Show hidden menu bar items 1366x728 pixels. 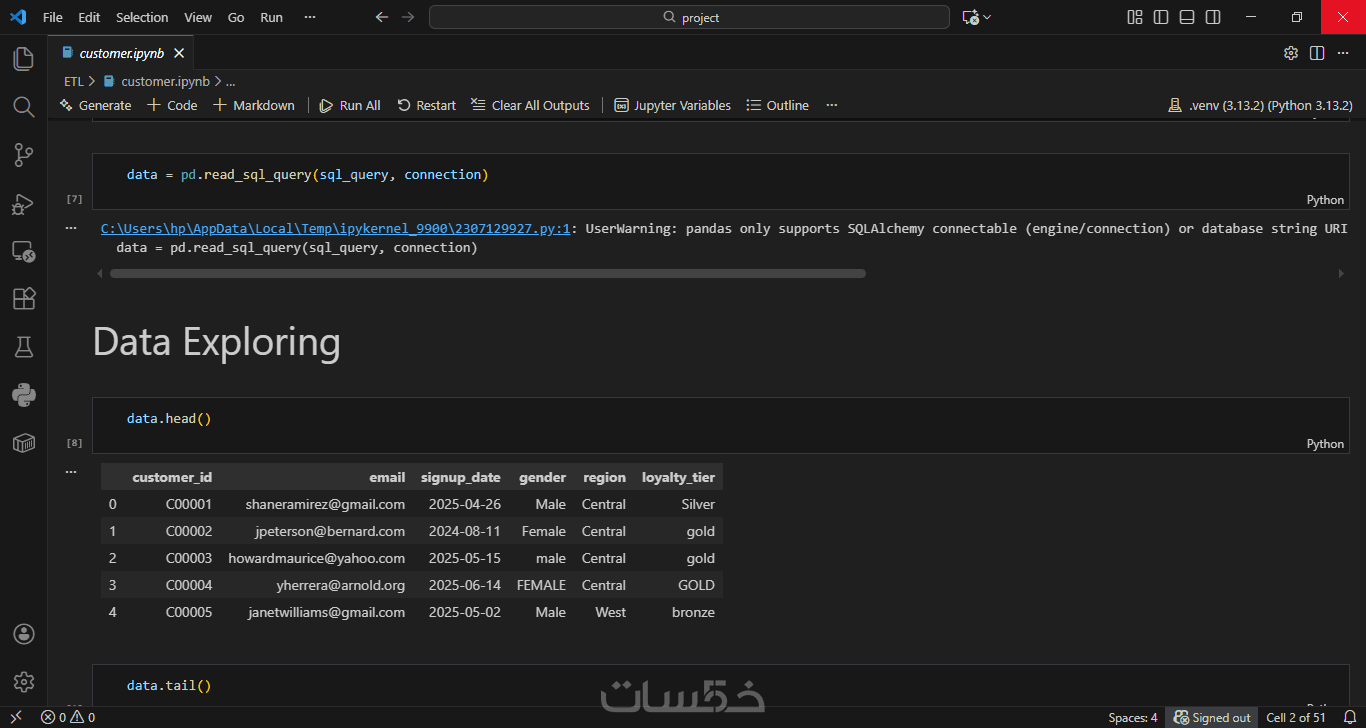pos(309,17)
